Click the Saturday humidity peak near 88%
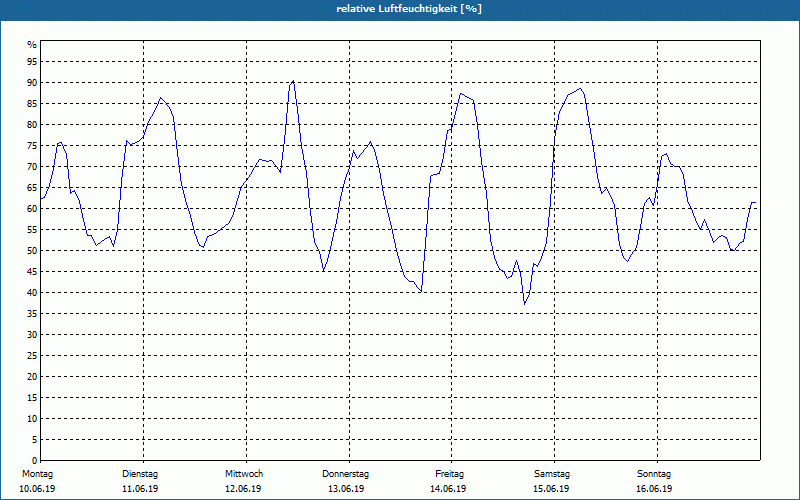 [580, 89]
